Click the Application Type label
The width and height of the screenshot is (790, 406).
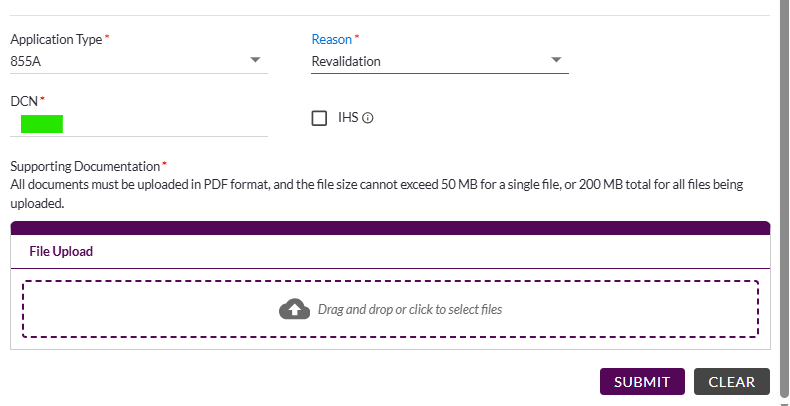point(56,39)
